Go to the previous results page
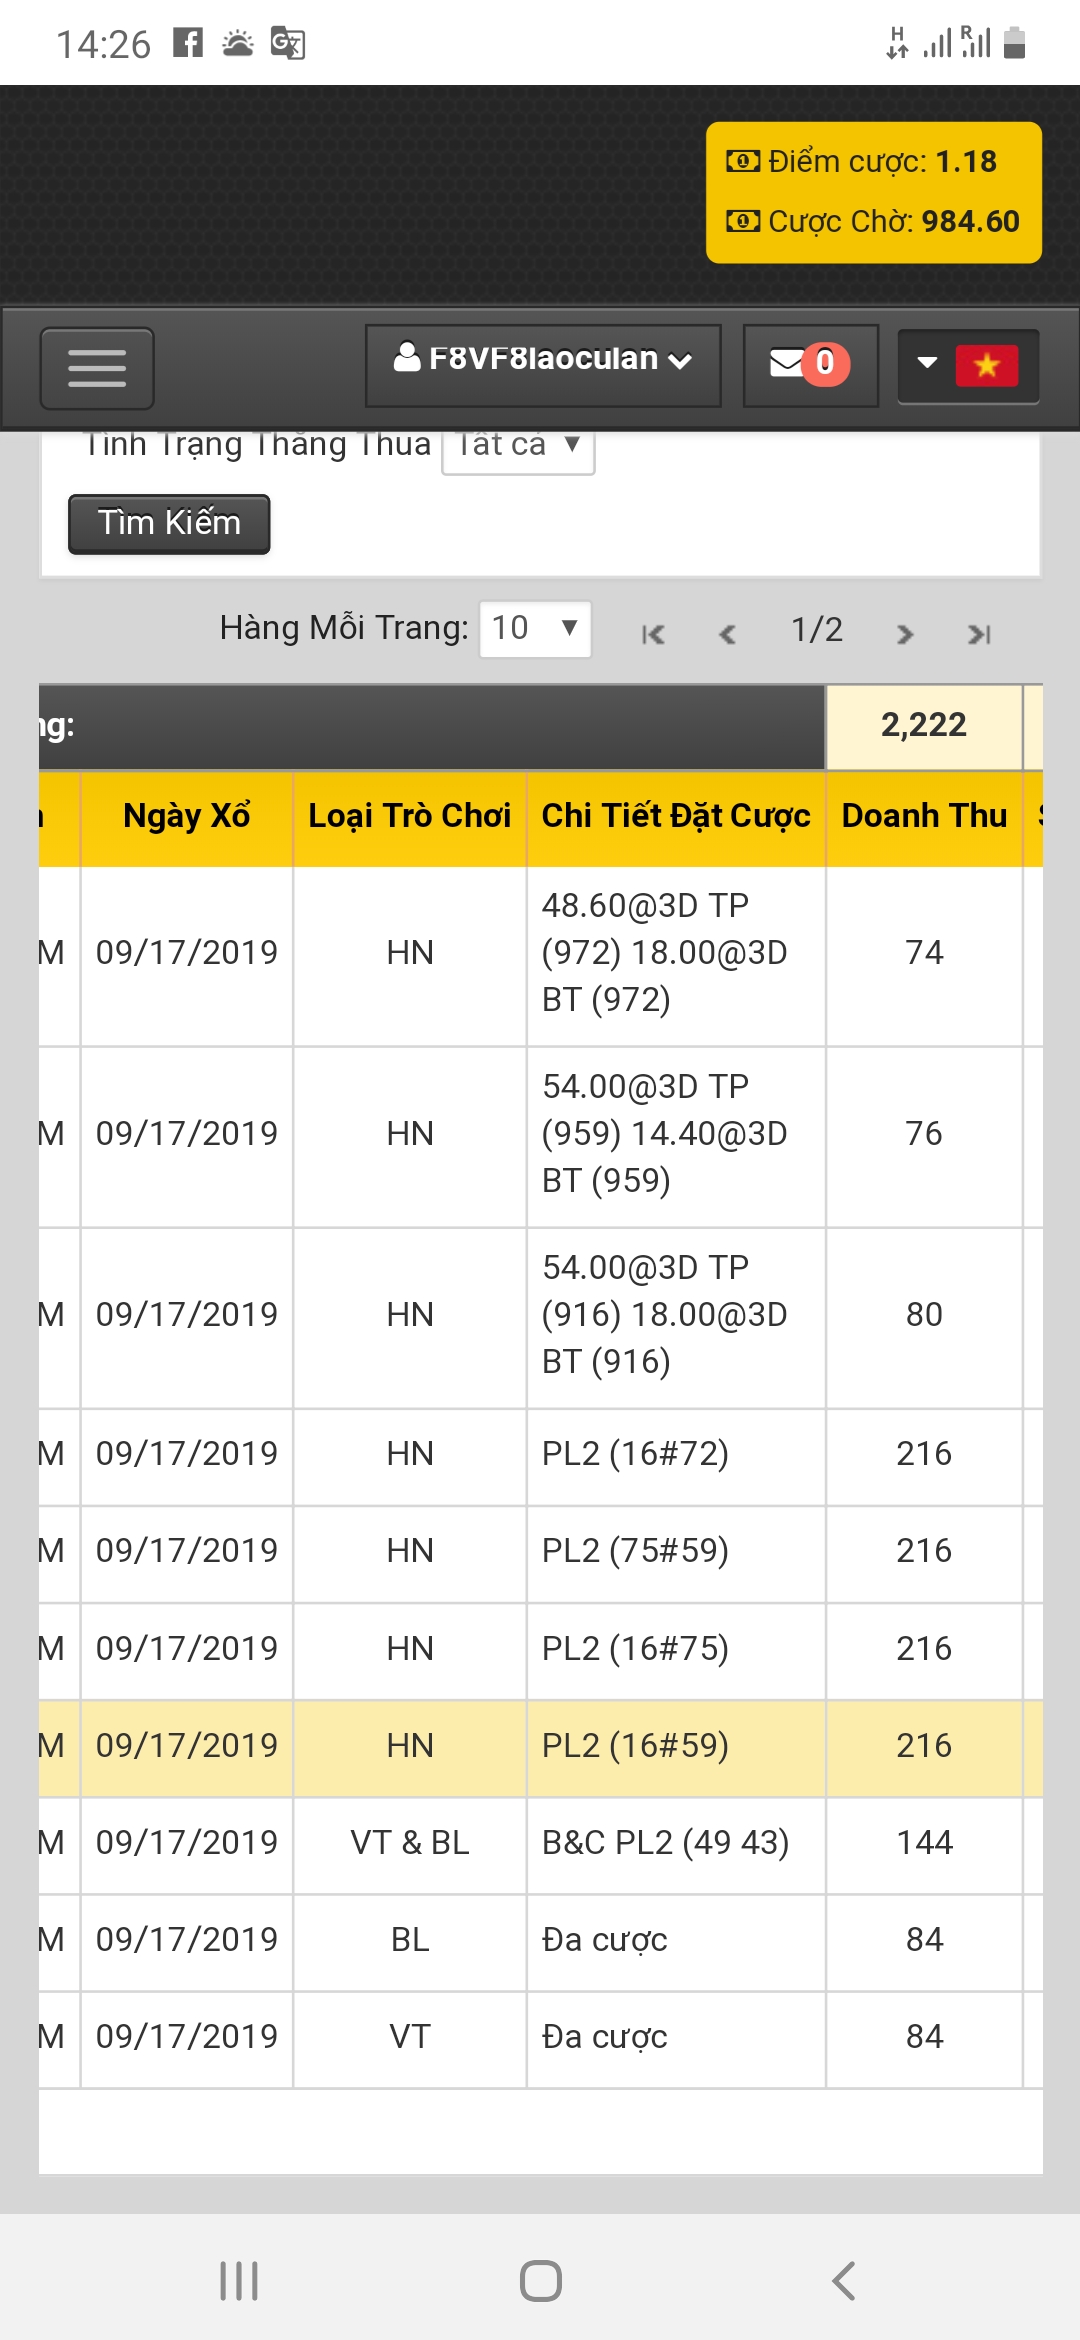Image resolution: width=1080 pixels, height=2340 pixels. point(728,634)
